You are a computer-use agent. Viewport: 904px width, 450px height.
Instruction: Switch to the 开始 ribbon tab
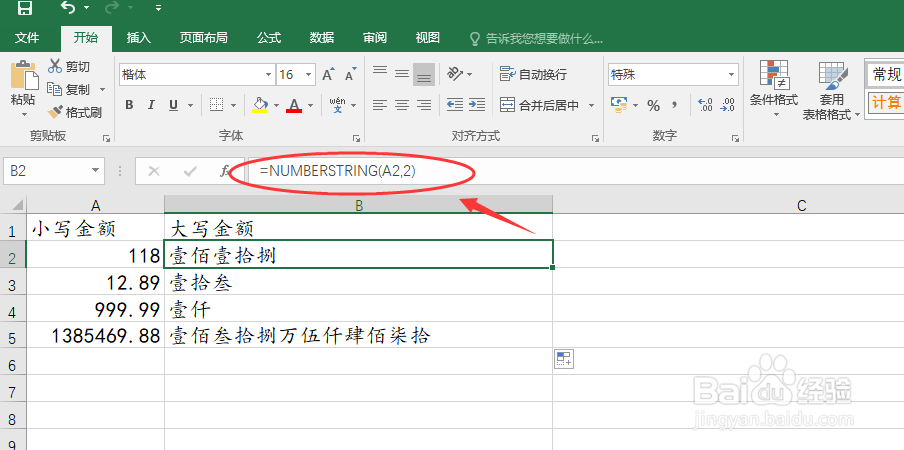(x=85, y=38)
